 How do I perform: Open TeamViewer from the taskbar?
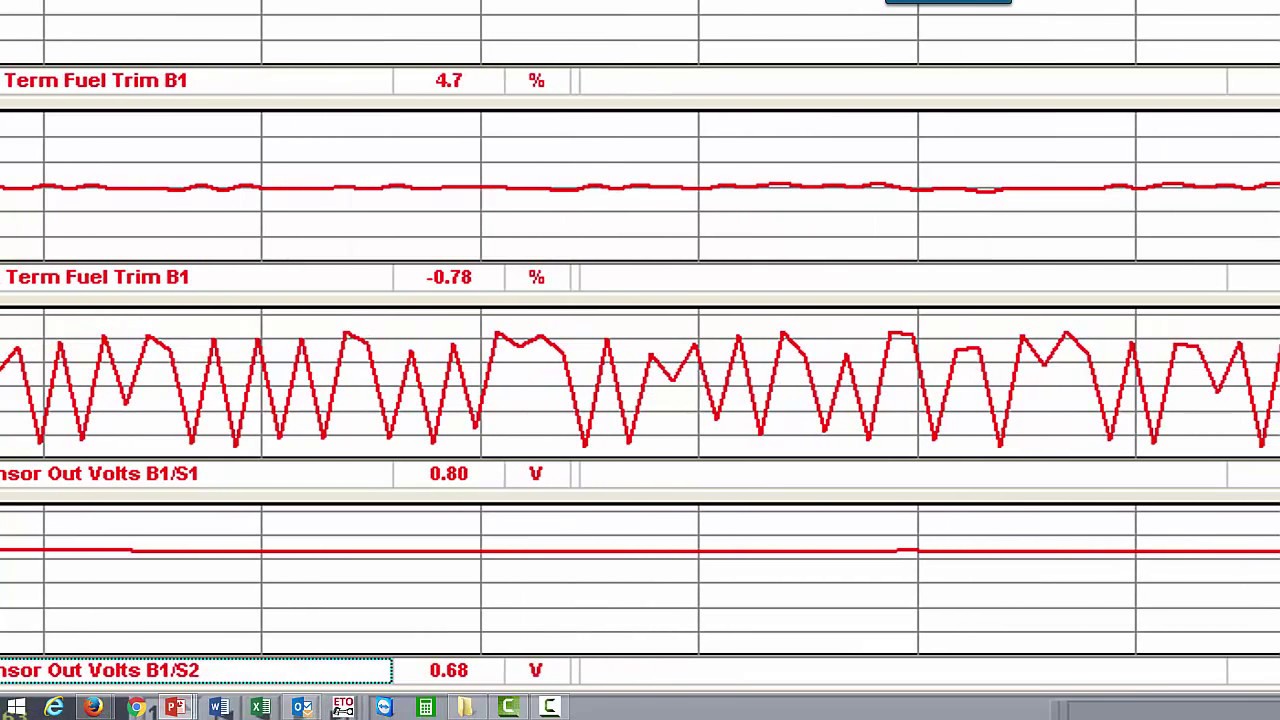385,708
